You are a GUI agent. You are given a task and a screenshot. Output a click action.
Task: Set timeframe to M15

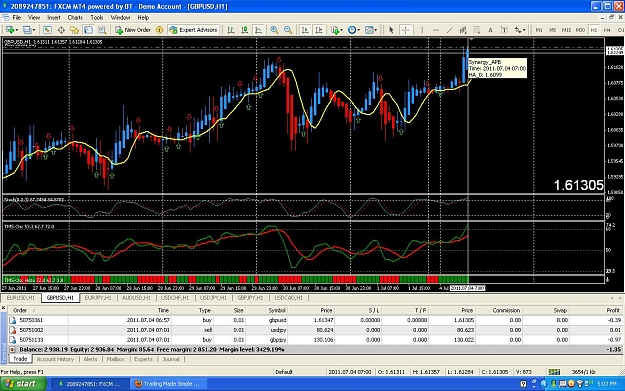(566, 30)
